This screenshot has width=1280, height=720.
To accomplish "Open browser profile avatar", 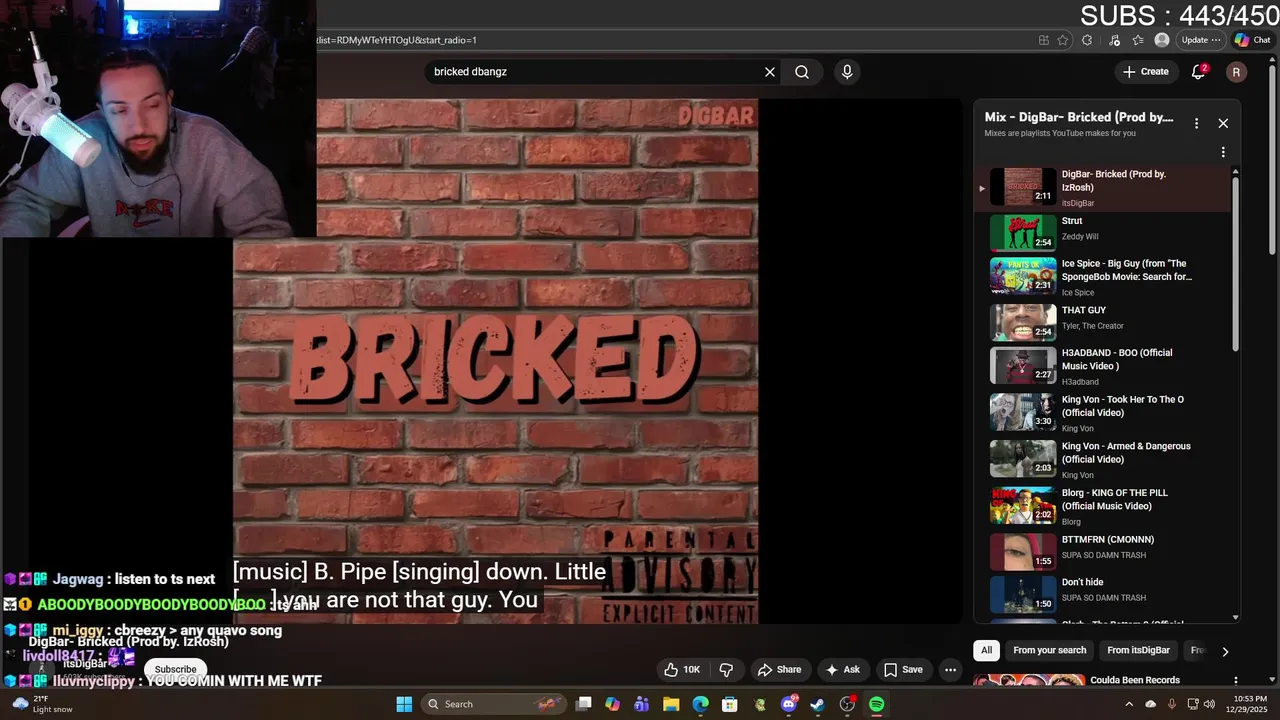I will pos(1162,40).
